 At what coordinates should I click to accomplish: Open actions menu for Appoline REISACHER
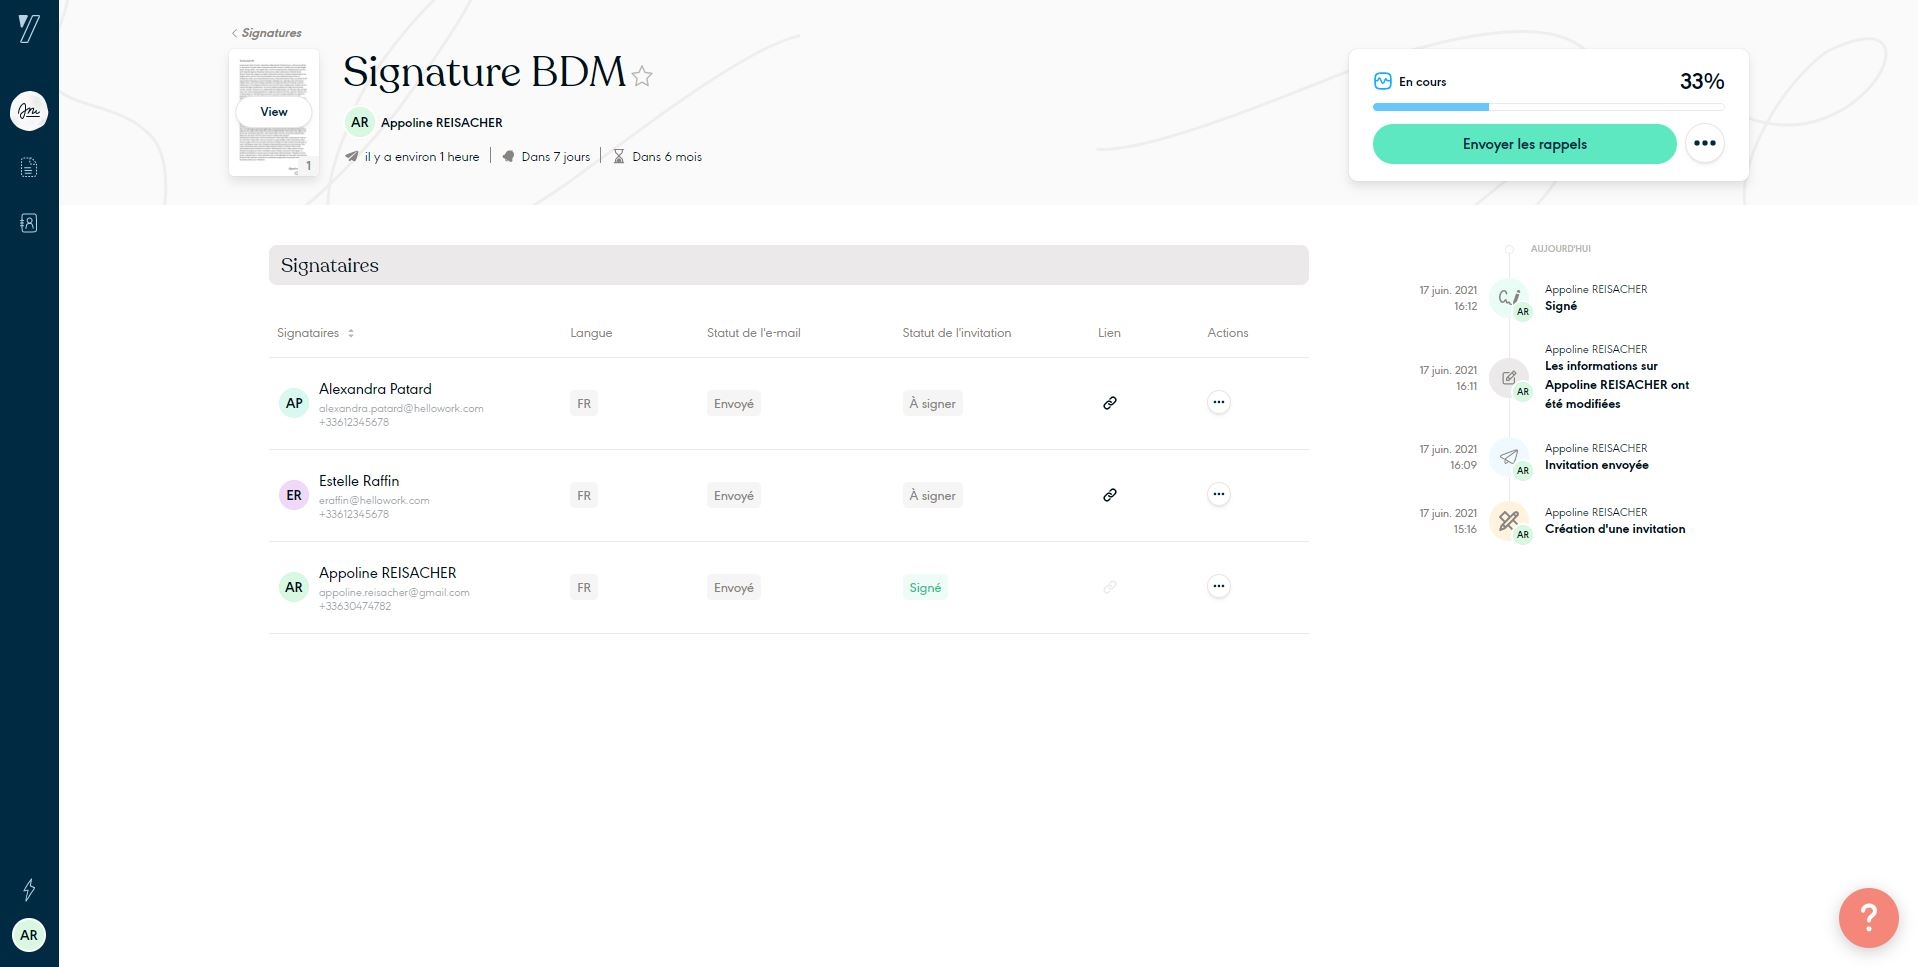click(x=1218, y=587)
